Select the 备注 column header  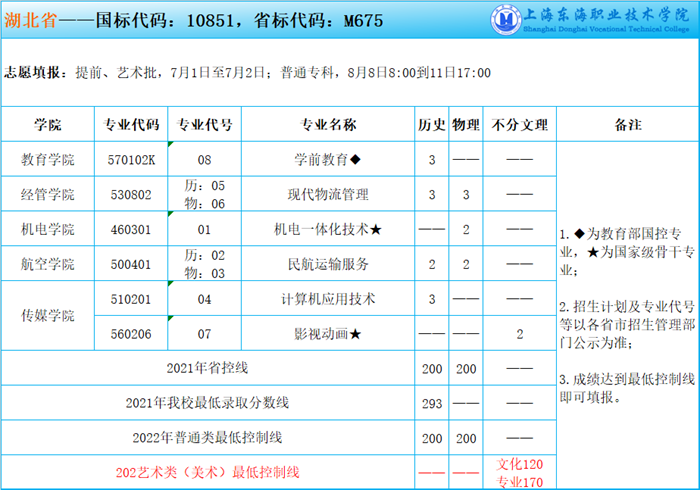pyautogui.click(x=626, y=125)
